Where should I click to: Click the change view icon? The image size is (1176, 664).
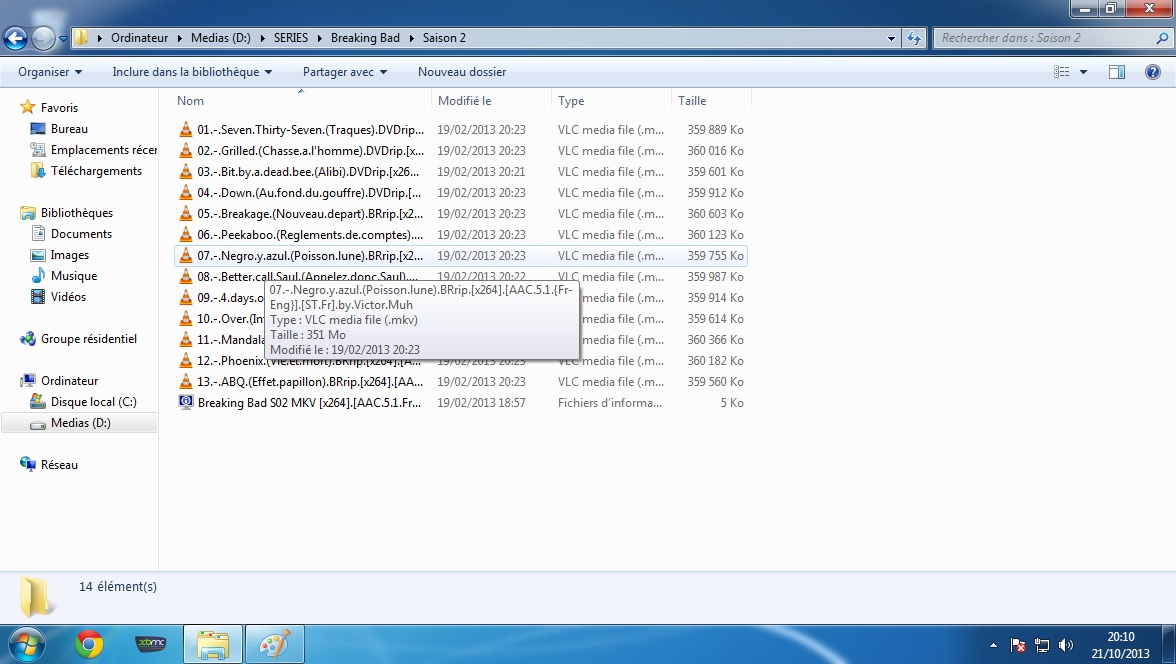click(x=1061, y=72)
